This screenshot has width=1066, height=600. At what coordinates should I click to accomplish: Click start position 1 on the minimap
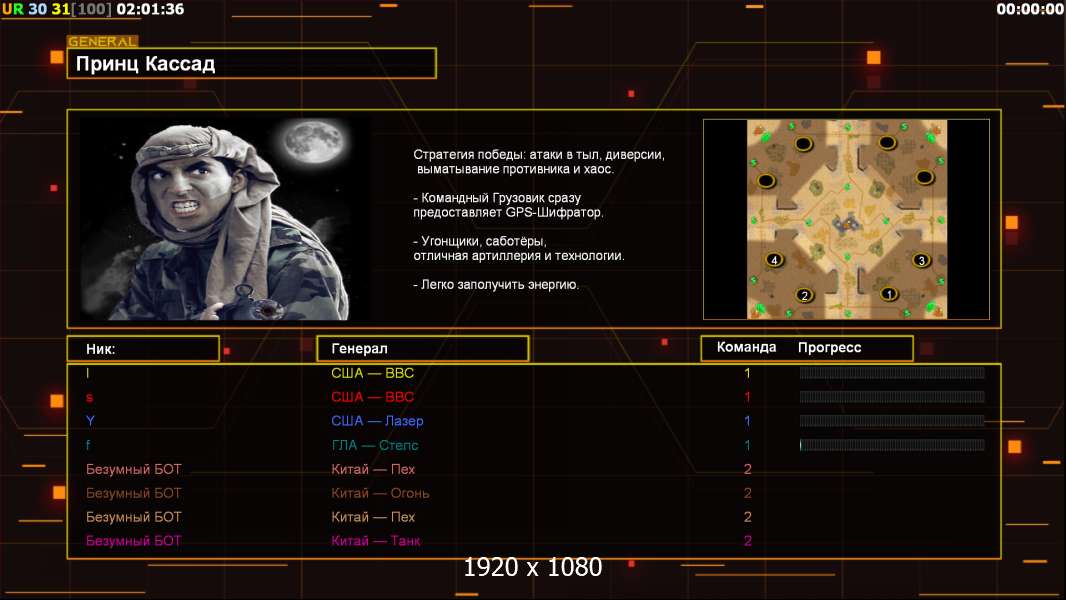point(889,294)
